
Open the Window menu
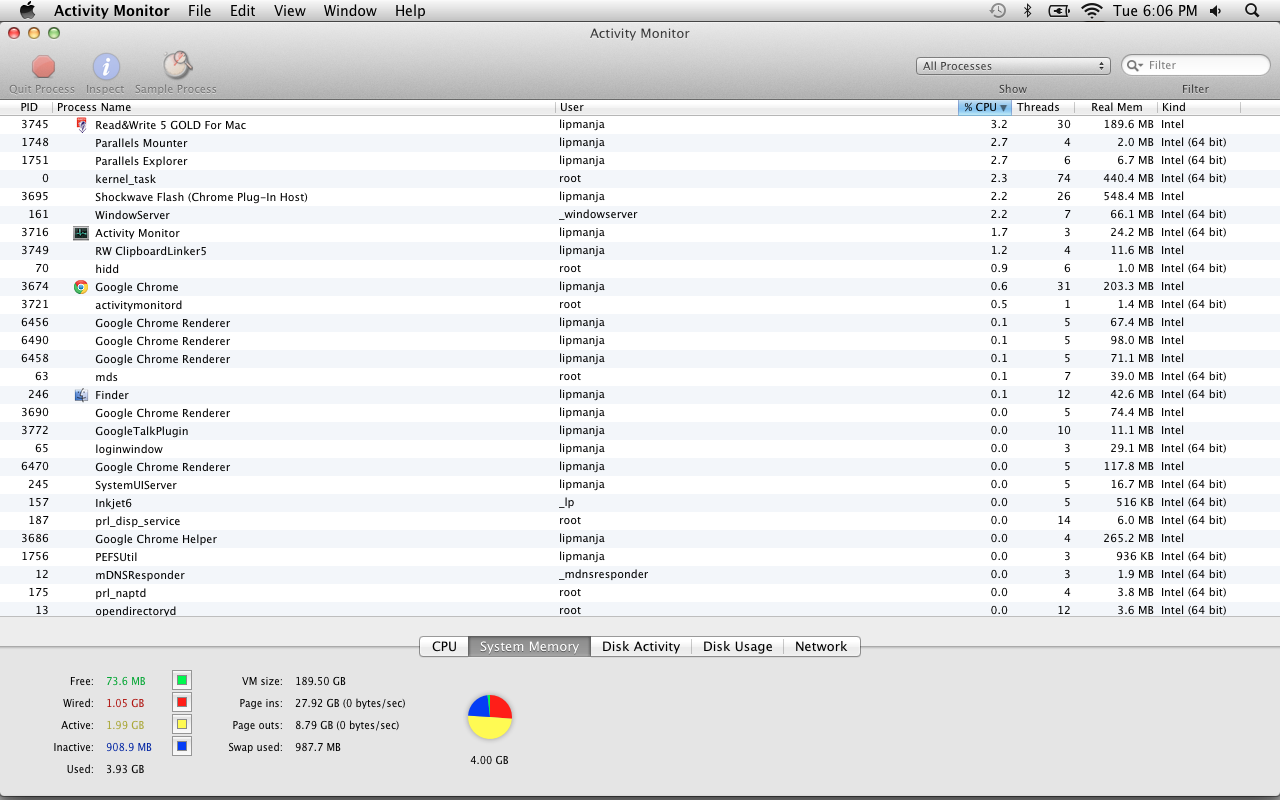350,11
